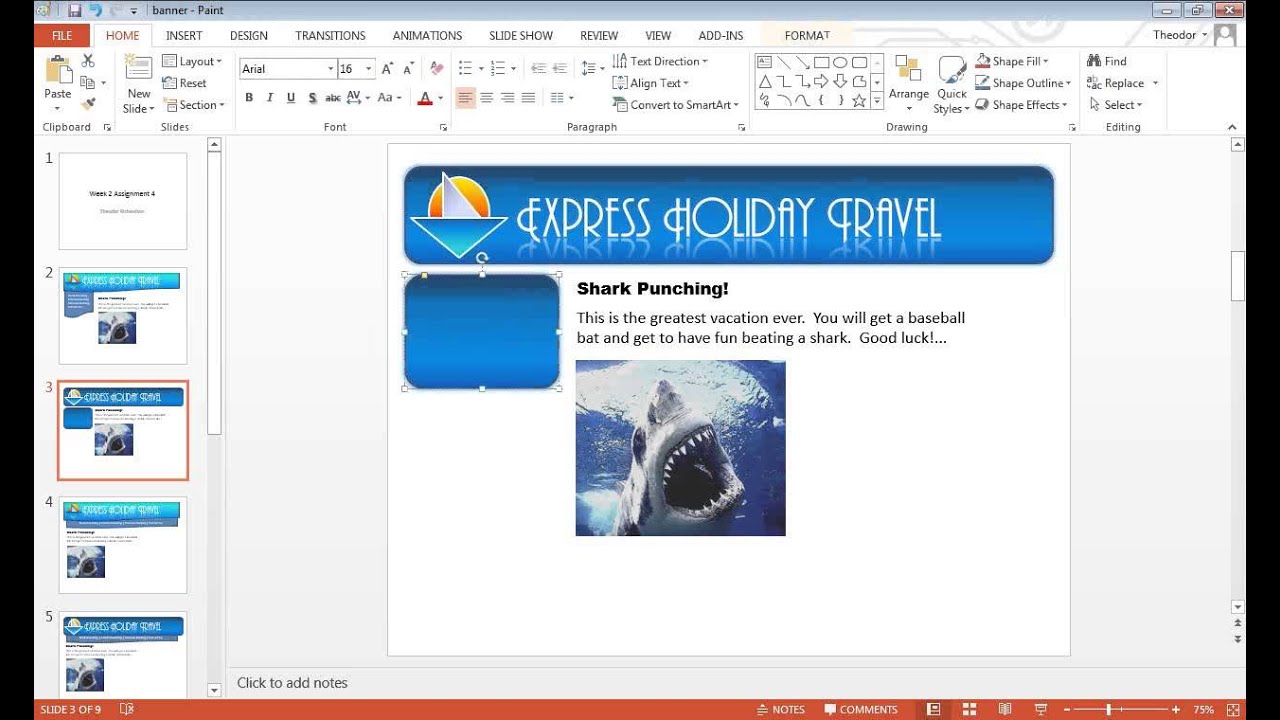Screen dimensions: 1280x720
Task: Click the Decrease List Level icon
Action: (x=538, y=69)
